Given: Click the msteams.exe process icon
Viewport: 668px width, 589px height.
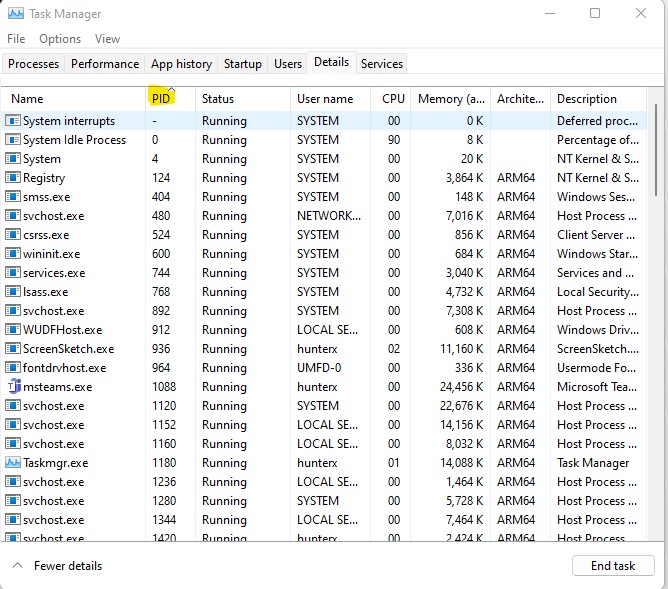Looking at the screenshot, I should click(x=14, y=387).
